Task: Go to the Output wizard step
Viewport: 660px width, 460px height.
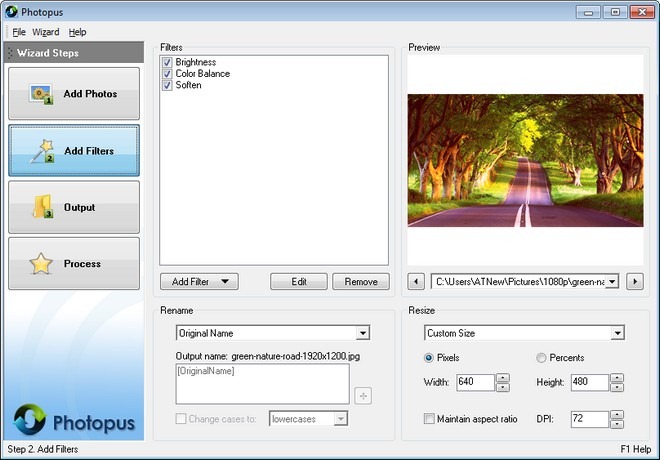Action: 74,207
